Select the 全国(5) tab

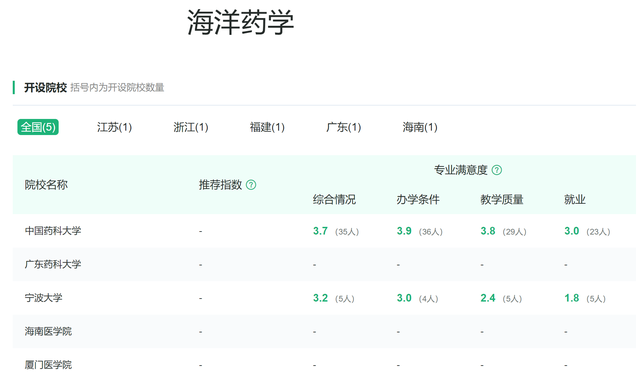38,127
